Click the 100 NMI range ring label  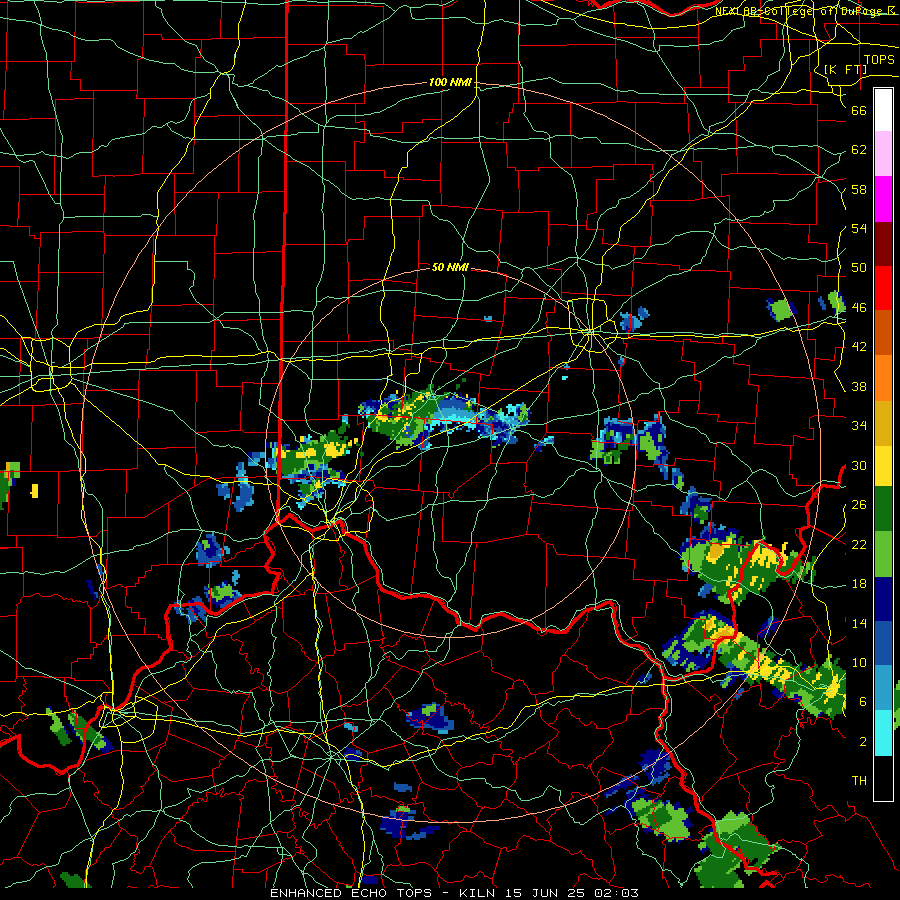(x=450, y=82)
